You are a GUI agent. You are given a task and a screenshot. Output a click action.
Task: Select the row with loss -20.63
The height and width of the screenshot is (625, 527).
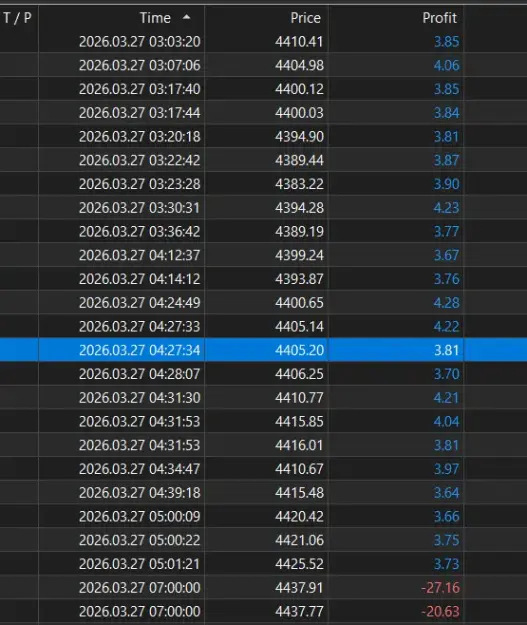(264, 611)
